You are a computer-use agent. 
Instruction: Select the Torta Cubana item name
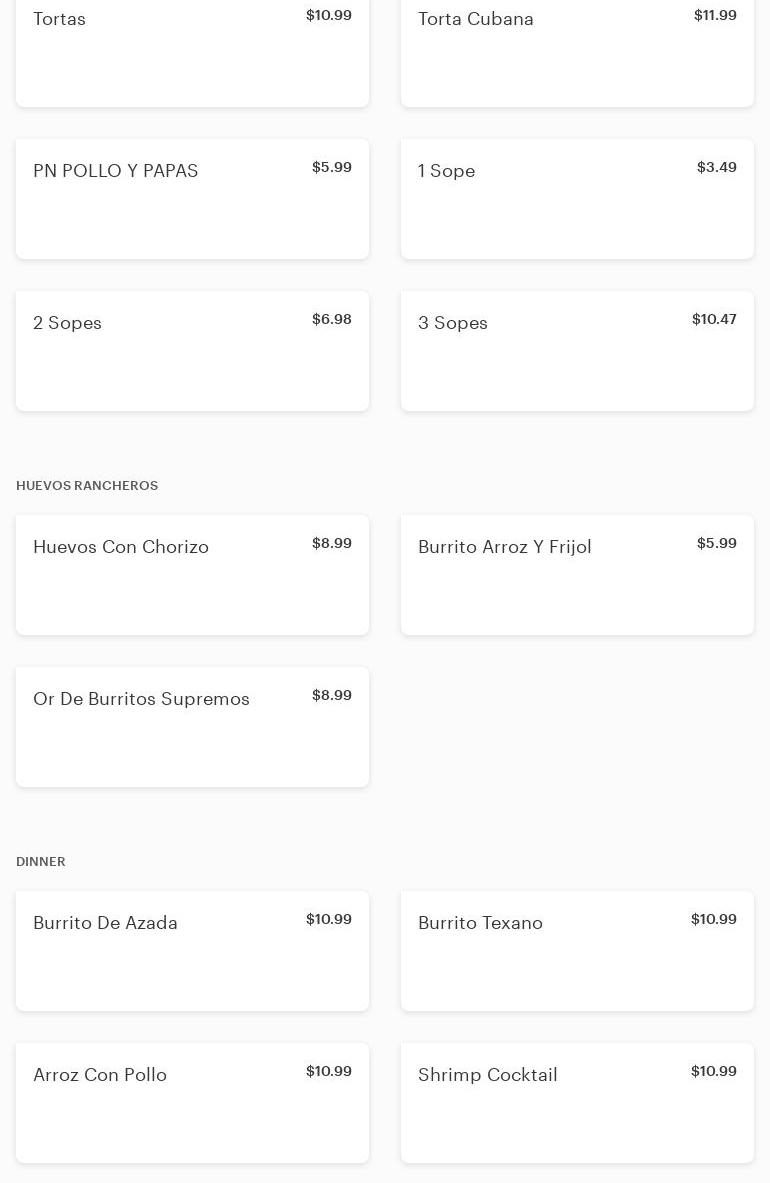point(475,19)
